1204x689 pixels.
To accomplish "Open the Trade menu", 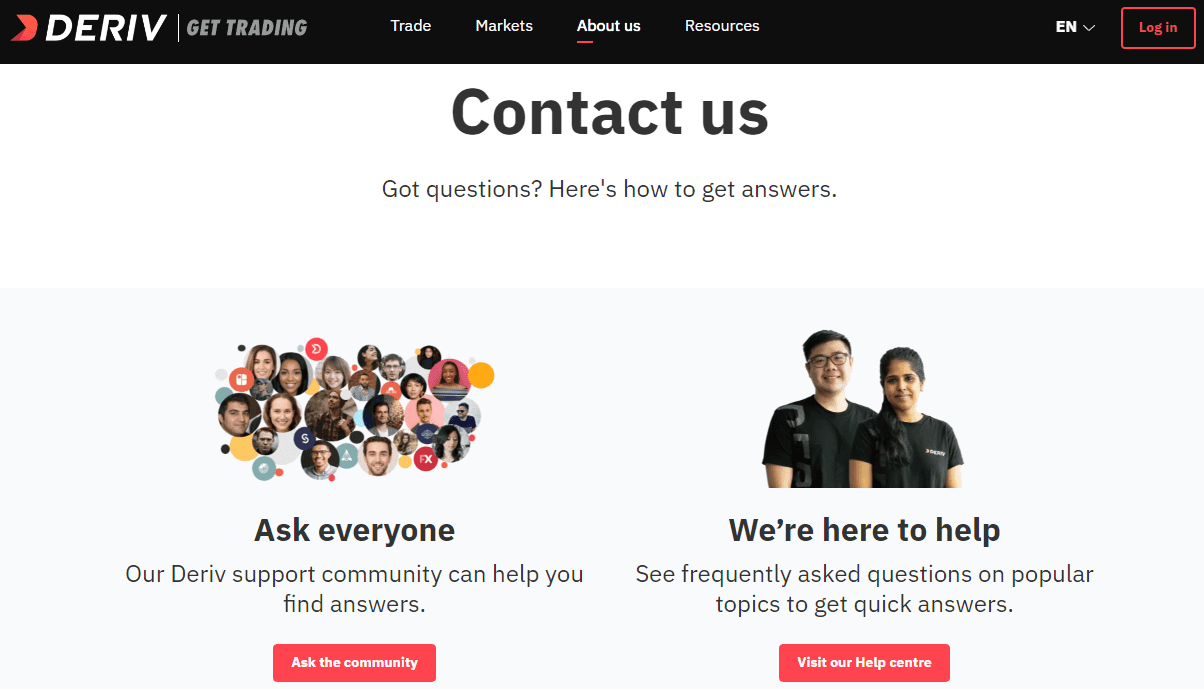I will [411, 26].
